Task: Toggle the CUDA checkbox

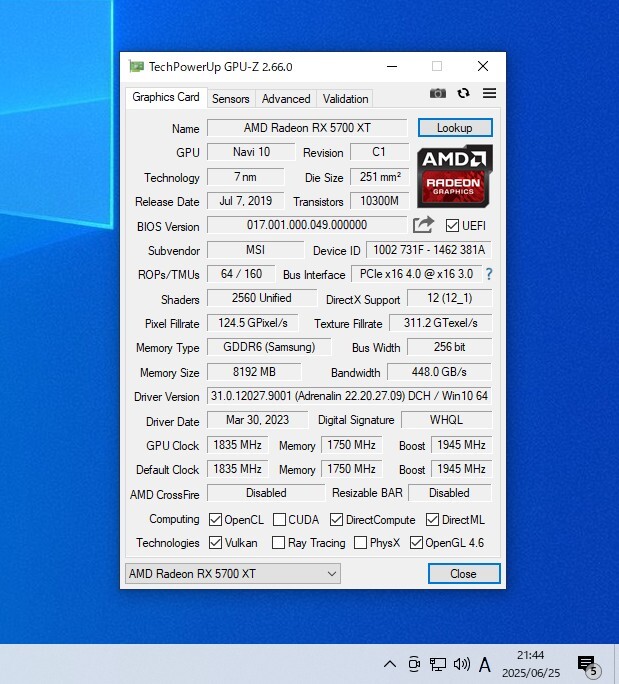Action: point(279,520)
